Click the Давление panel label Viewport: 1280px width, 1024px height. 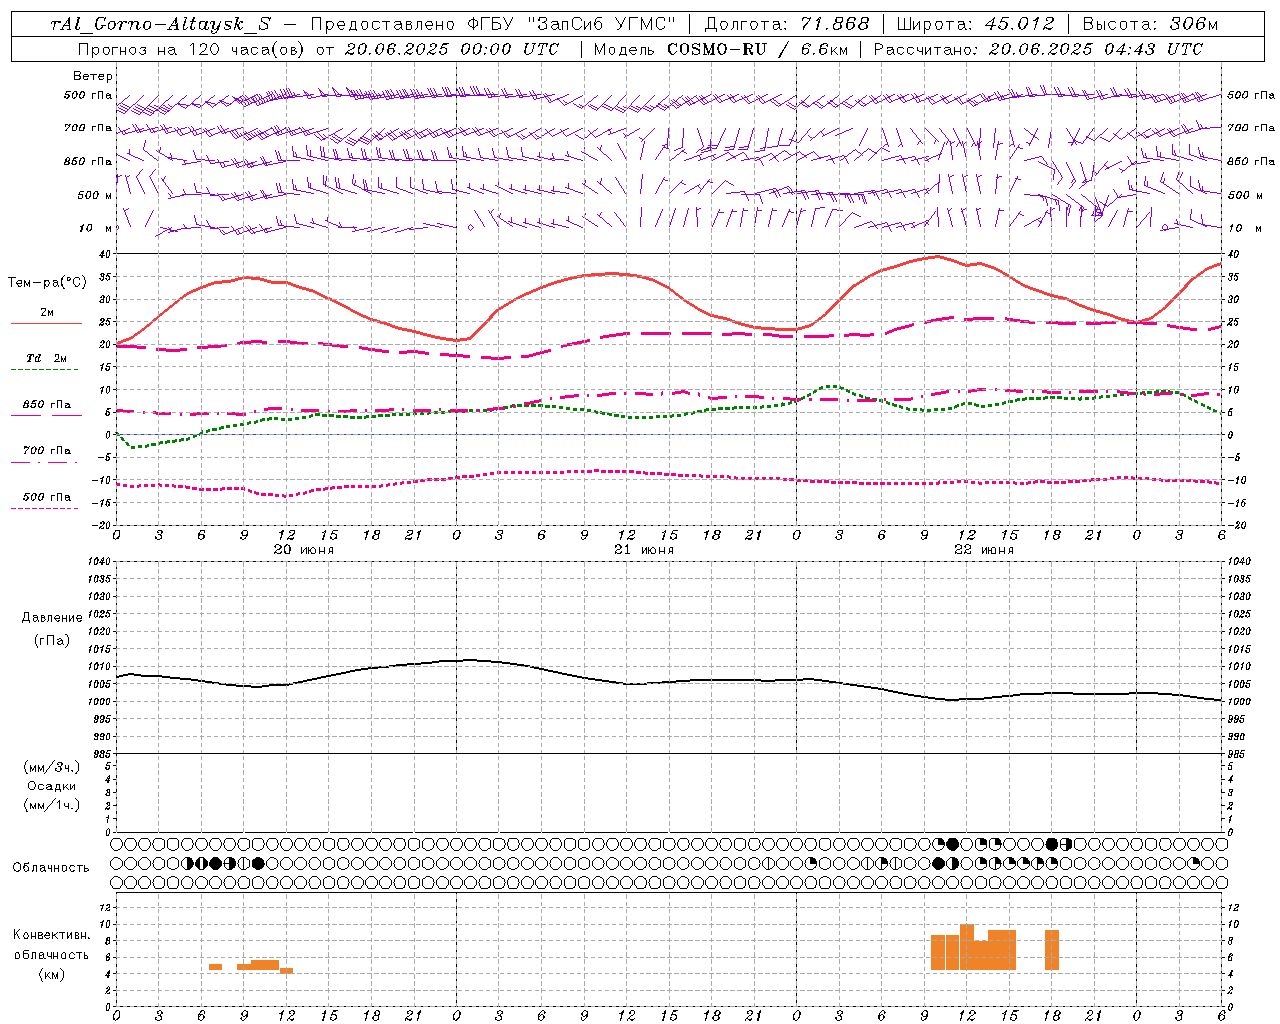tap(52, 618)
